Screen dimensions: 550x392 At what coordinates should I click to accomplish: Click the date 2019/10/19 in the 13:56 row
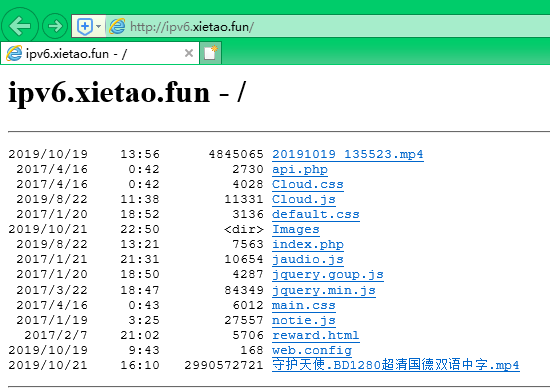click(x=48, y=154)
